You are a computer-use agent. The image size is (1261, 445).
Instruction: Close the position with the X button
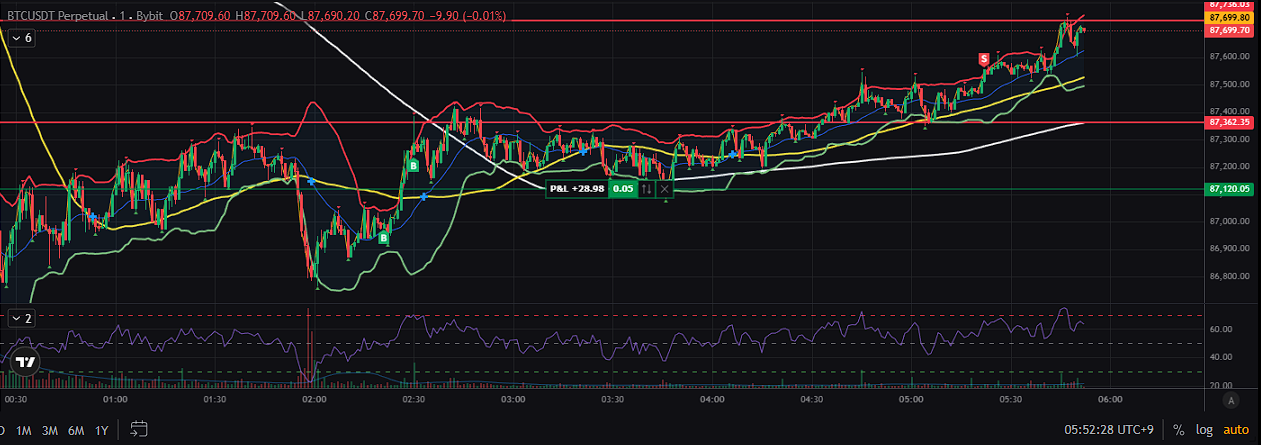tap(665, 188)
